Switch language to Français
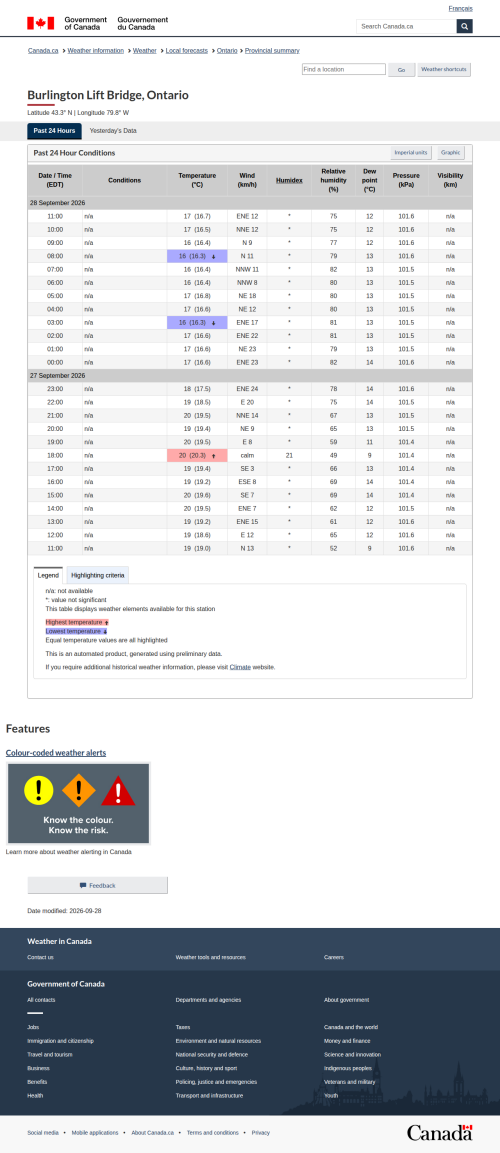Image resolution: width=500 pixels, height=1153 pixels. click(x=460, y=9)
